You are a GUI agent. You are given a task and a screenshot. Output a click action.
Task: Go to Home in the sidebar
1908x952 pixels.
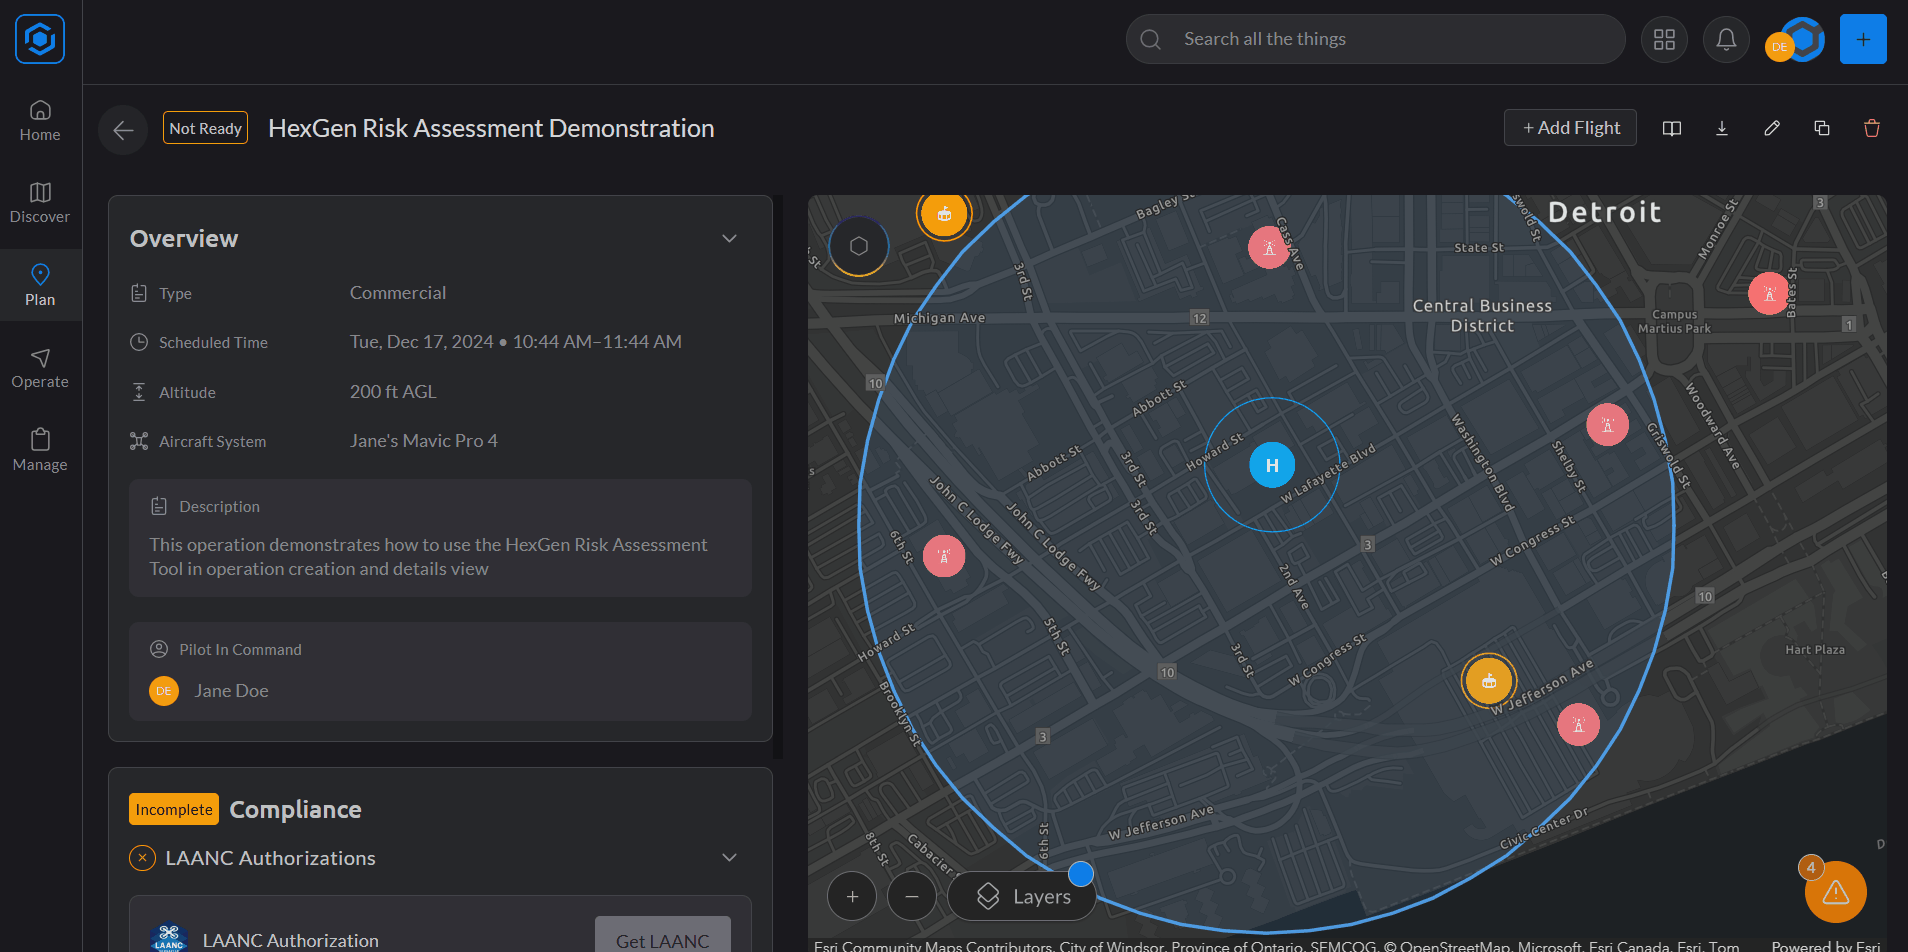click(x=40, y=120)
